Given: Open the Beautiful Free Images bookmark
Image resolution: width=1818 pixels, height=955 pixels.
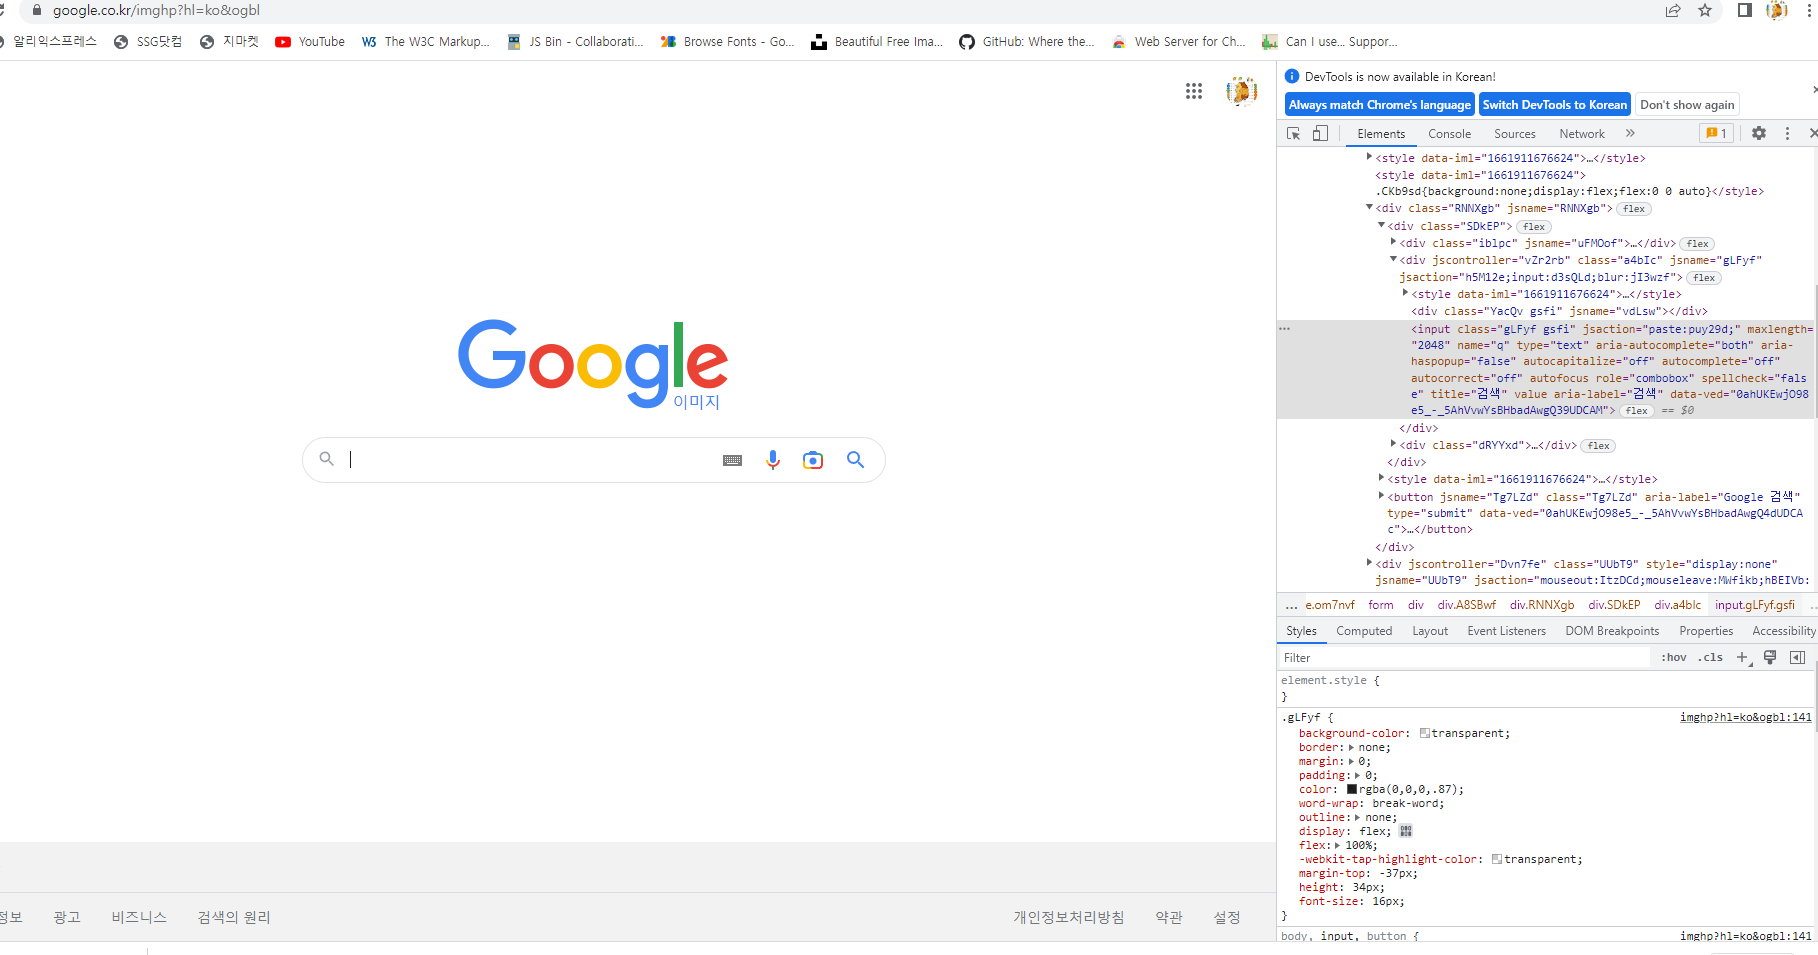Looking at the screenshot, I should (x=877, y=42).
